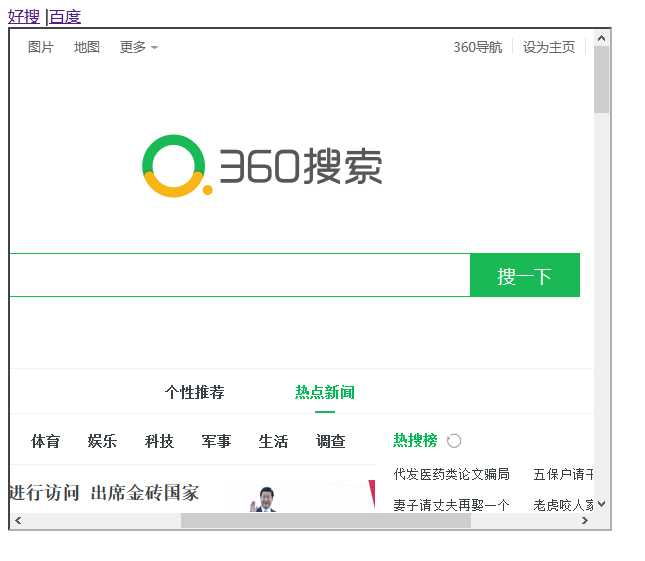The height and width of the screenshot is (561, 645).
Task: Open hot search starting with 五保户
Action: click(563, 474)
